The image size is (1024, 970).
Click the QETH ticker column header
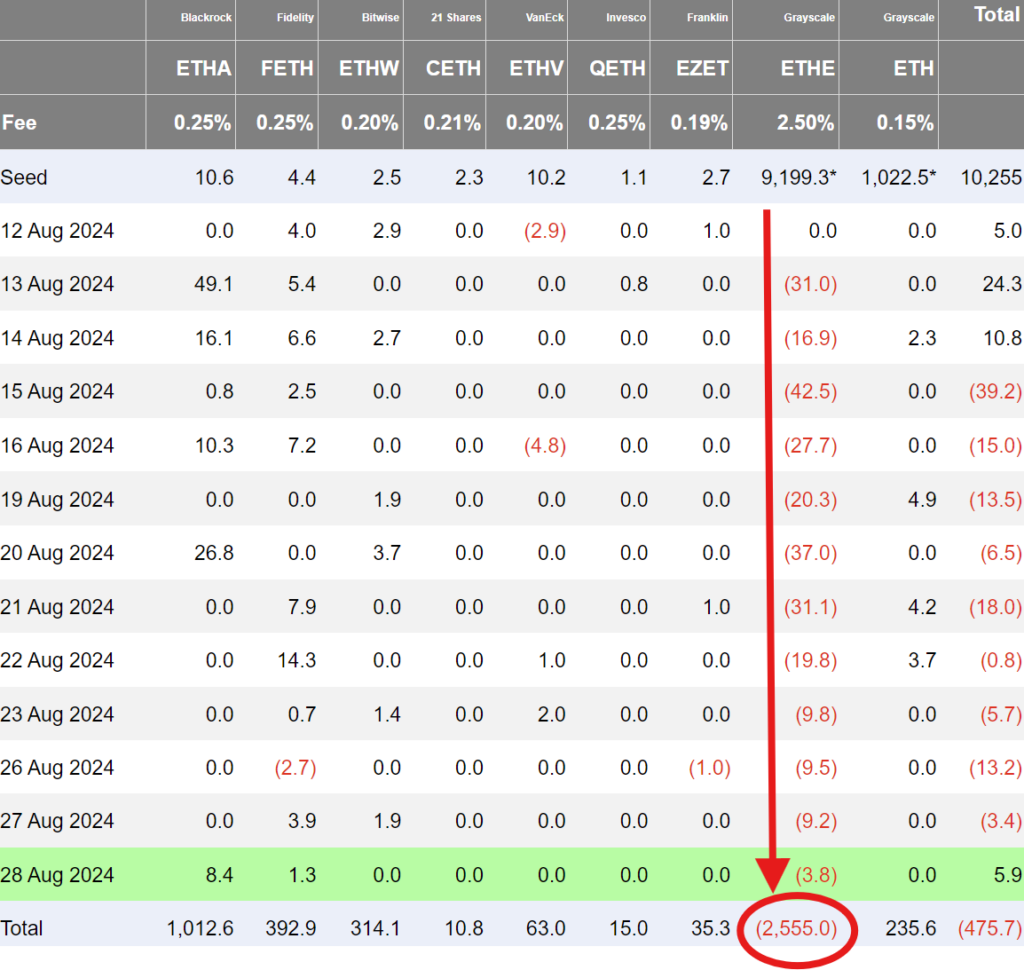tap(617, 69)
